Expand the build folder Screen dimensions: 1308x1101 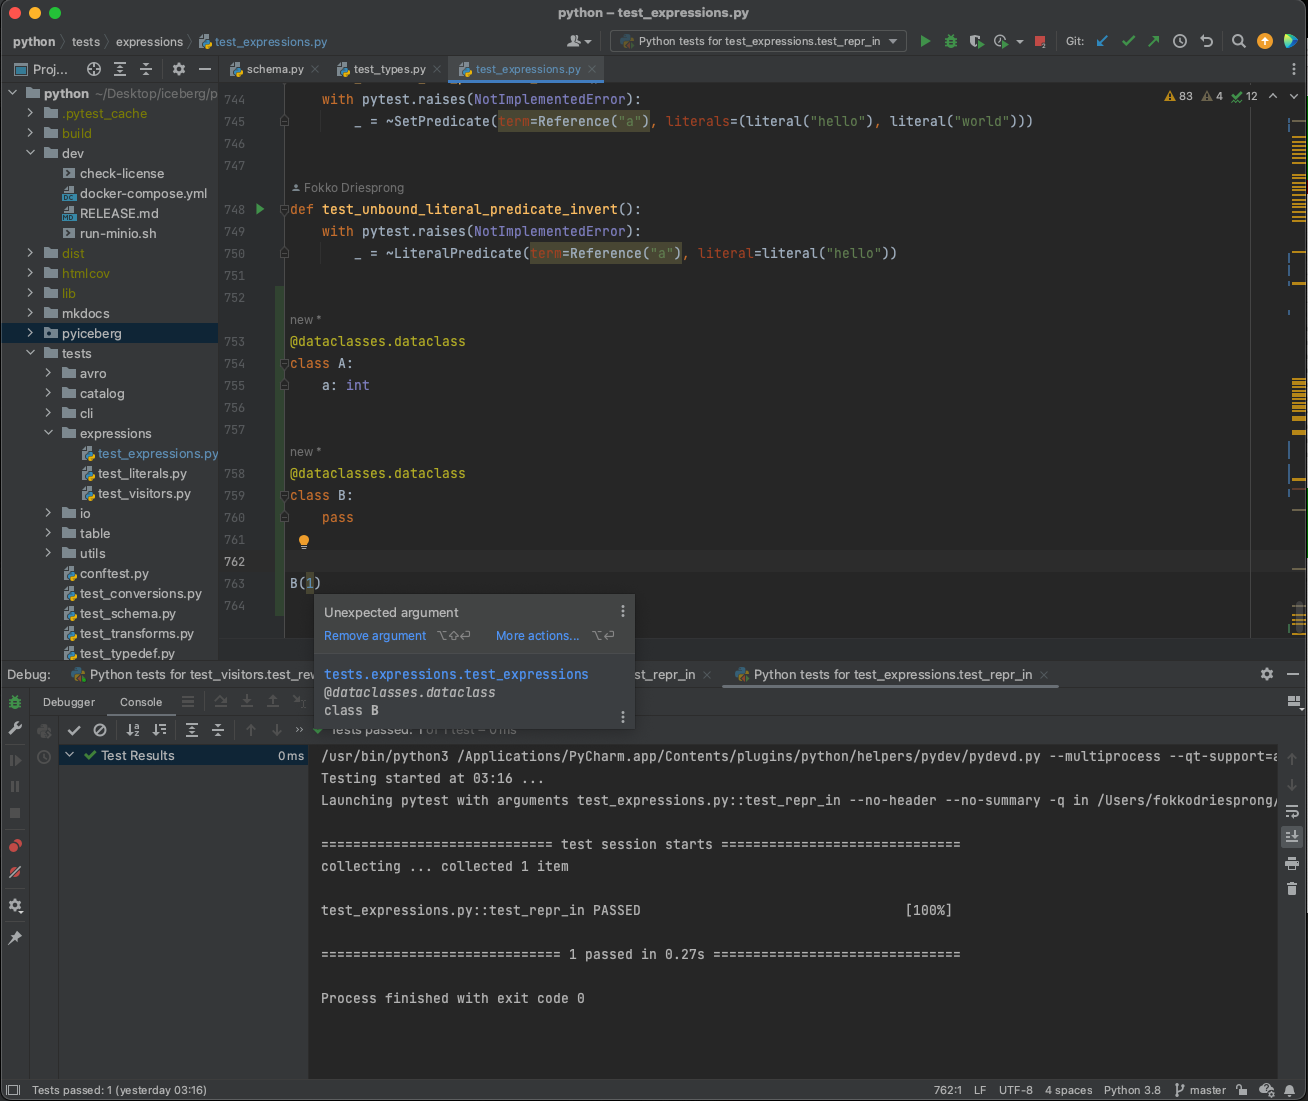[30, 133]
